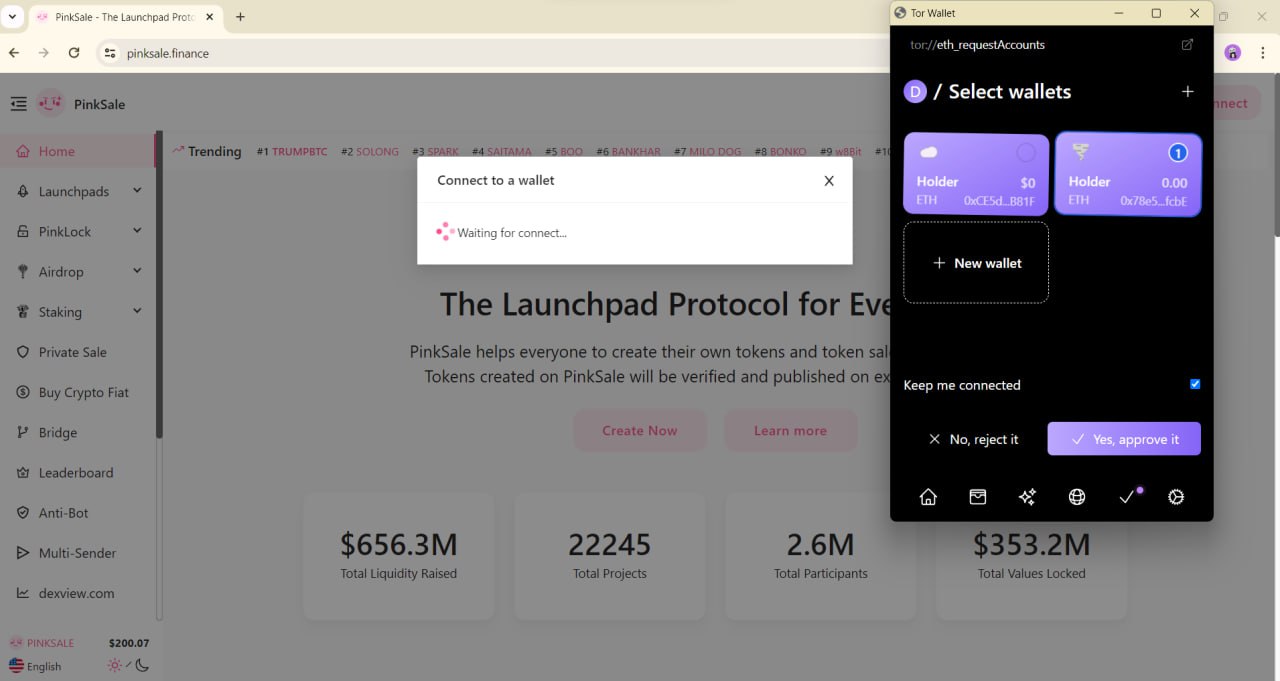The height and width of the screenshot is (681, 1280).
Task: Click the page vertical scrollbar
Action: pos(1275,155)
